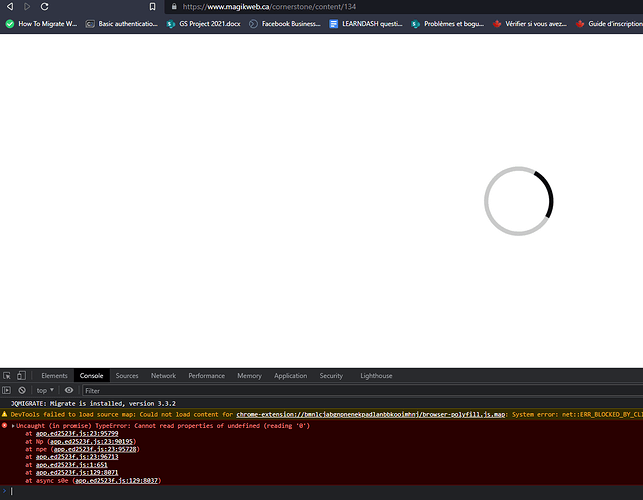Activate the inspect element picker icon
Image resolution: width=643 pixels, height=500 pixels.
point(8,376)
